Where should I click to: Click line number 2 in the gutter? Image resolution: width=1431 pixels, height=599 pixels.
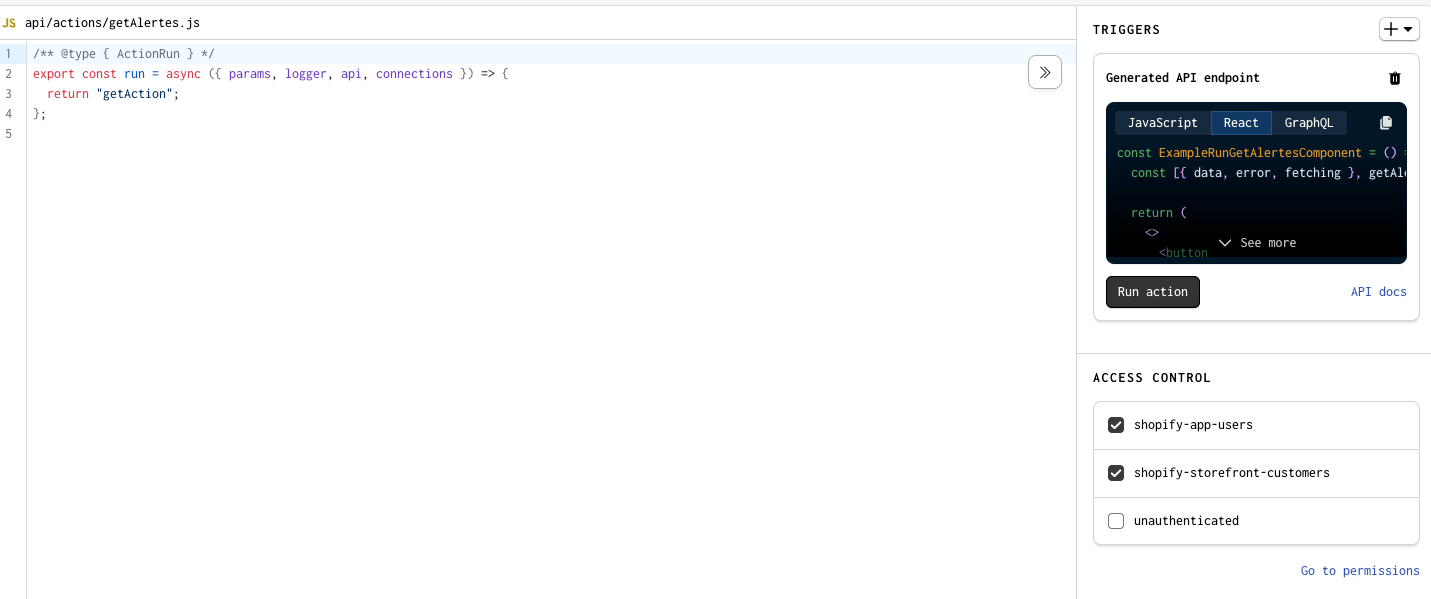click(9, 73)
